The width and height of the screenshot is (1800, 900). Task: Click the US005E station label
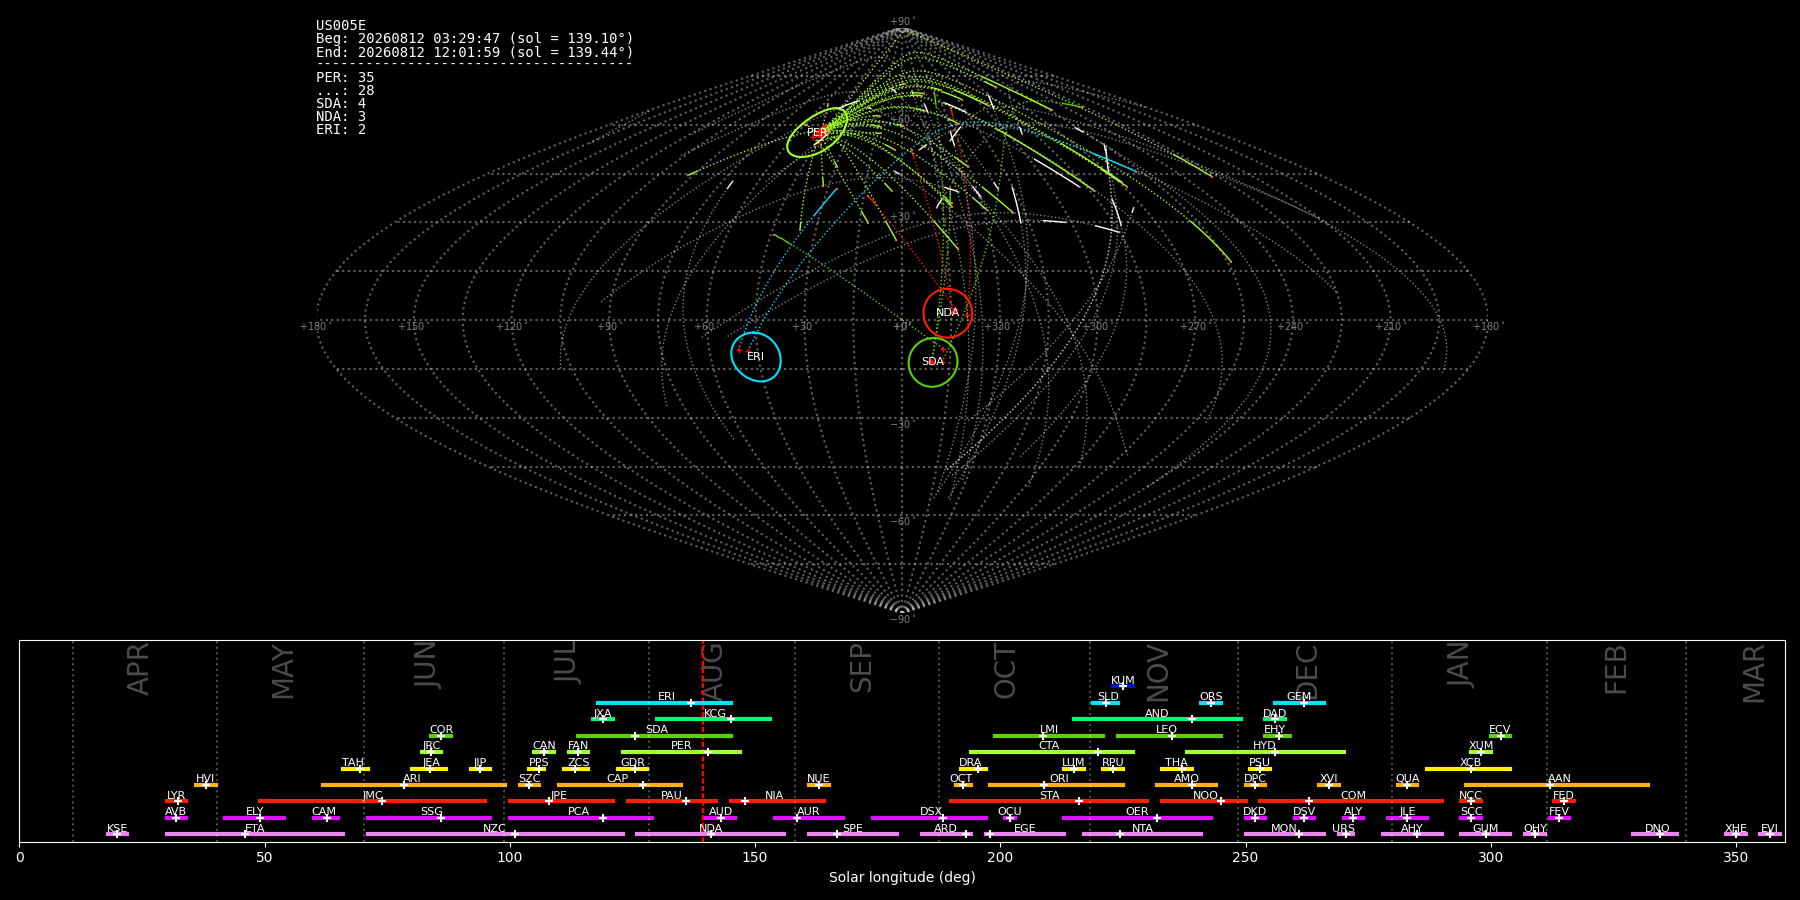point(341,26)
